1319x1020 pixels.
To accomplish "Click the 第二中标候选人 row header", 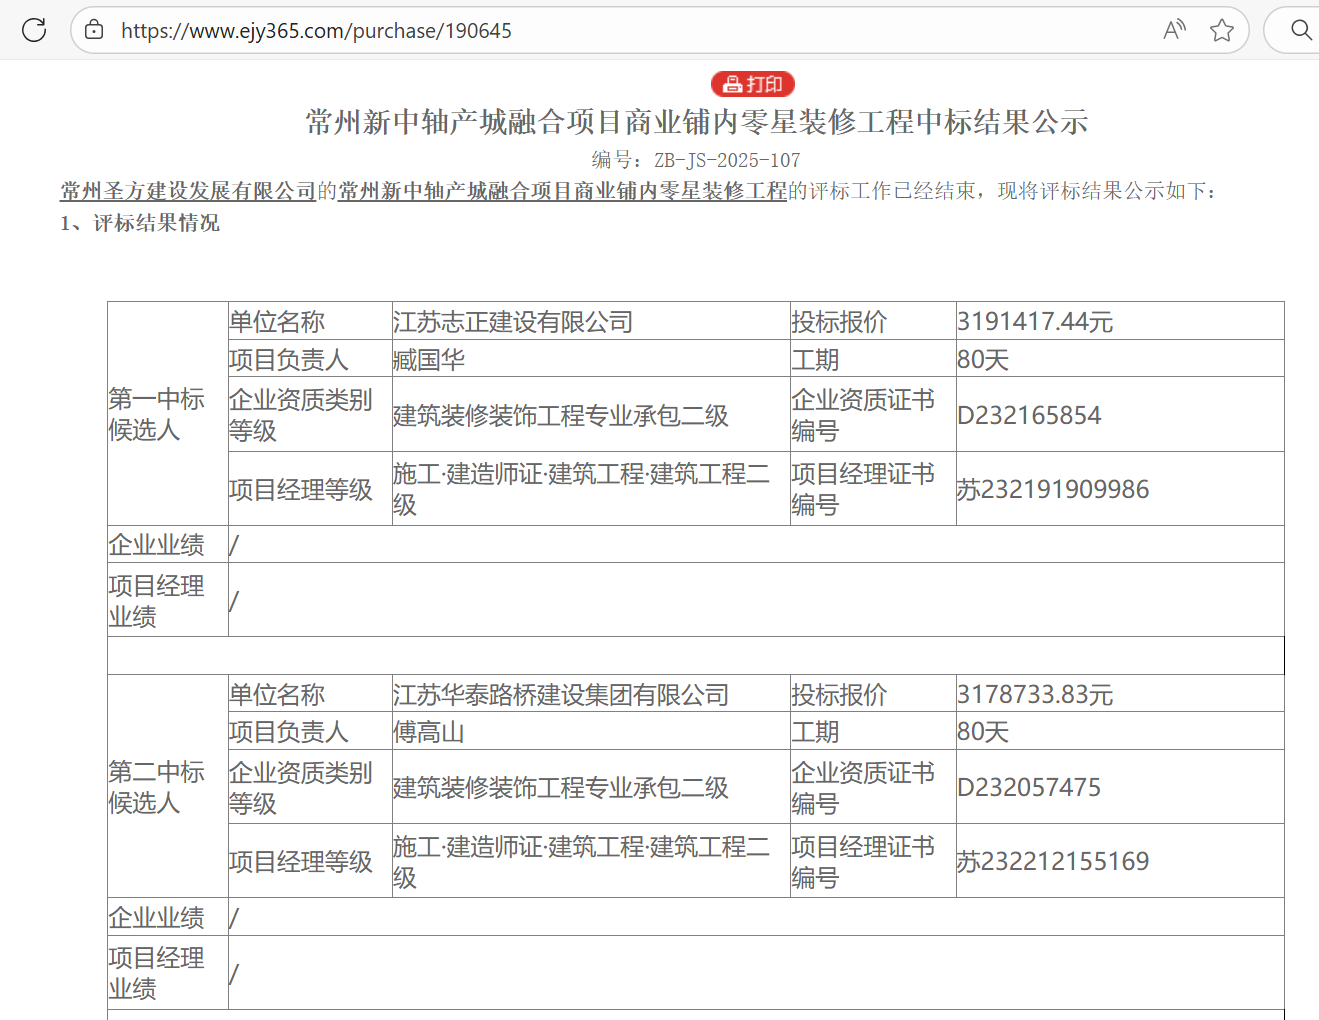I will (157, 787).
